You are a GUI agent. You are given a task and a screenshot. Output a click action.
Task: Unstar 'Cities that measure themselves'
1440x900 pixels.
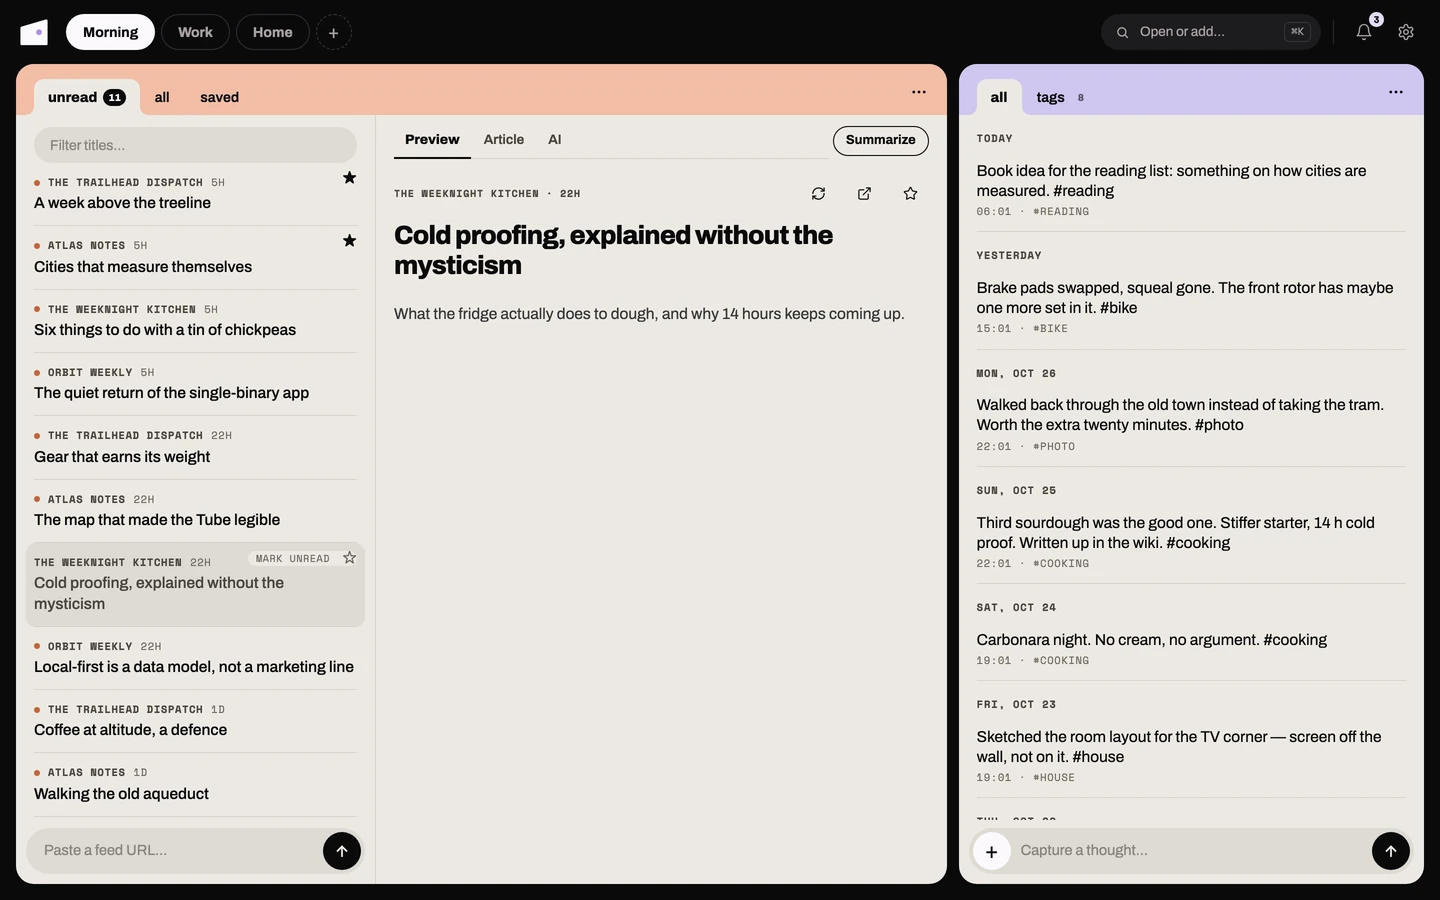350,241
